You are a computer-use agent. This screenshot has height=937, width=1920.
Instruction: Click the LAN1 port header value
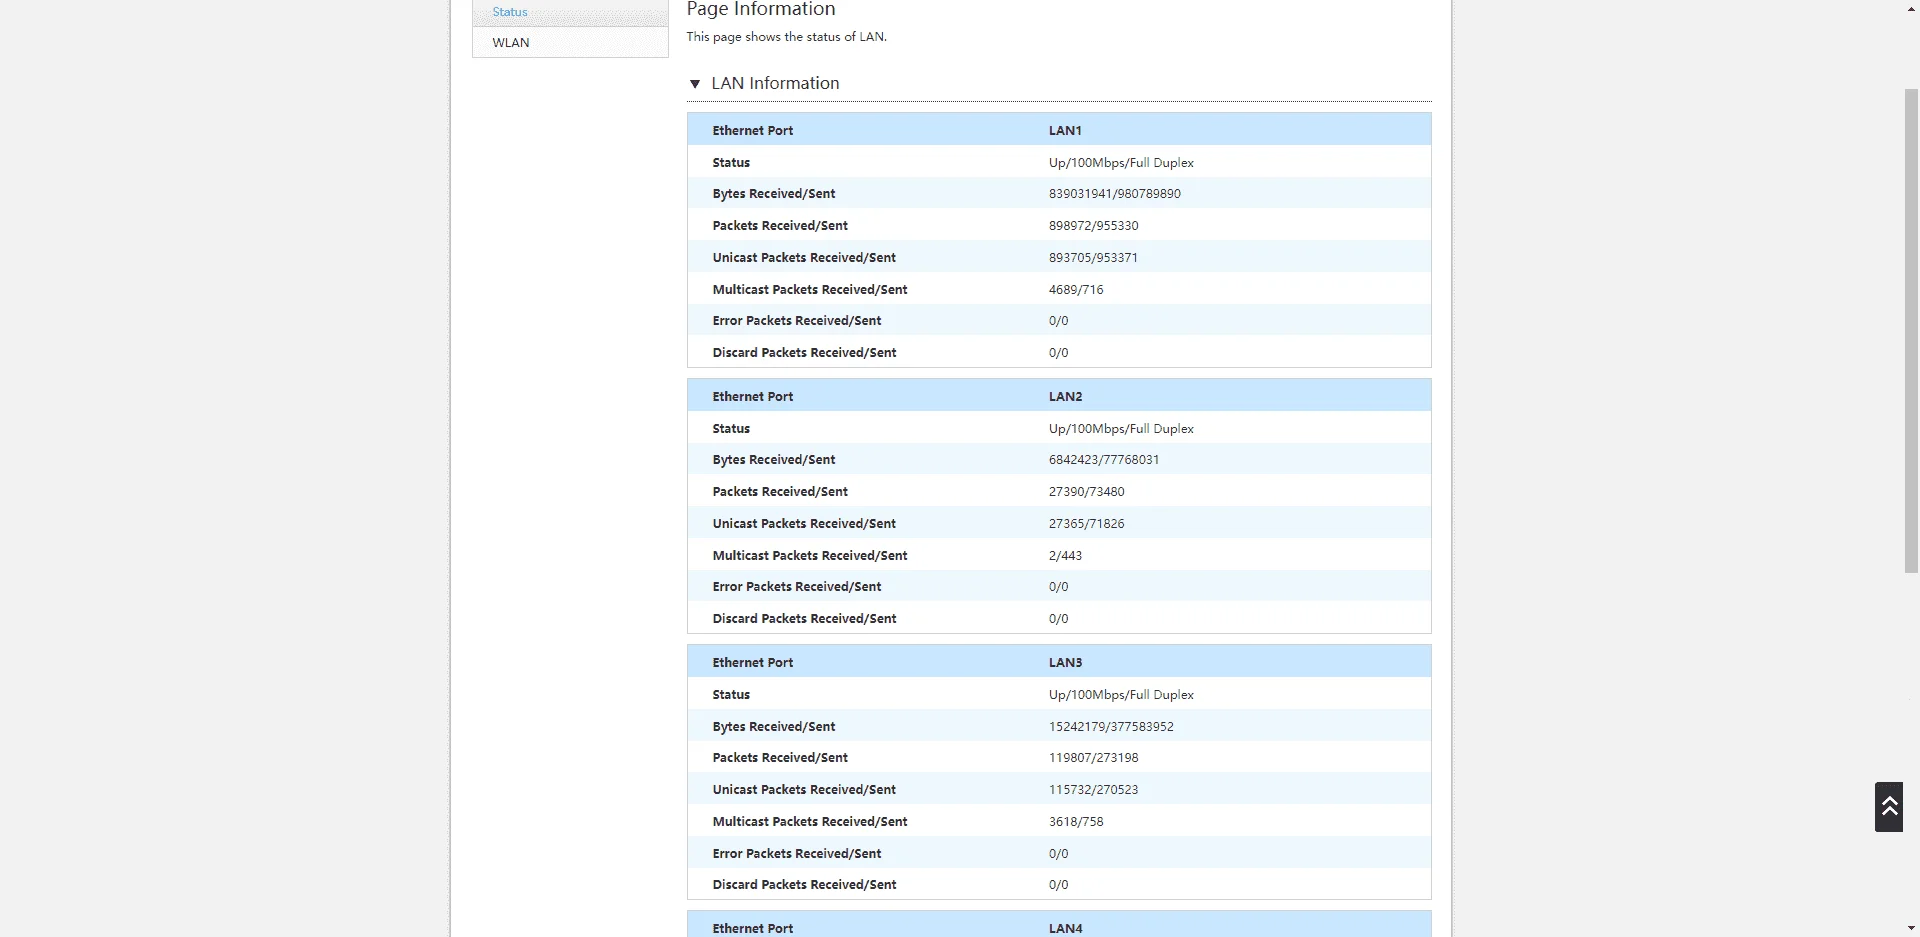pos(1065,131)
